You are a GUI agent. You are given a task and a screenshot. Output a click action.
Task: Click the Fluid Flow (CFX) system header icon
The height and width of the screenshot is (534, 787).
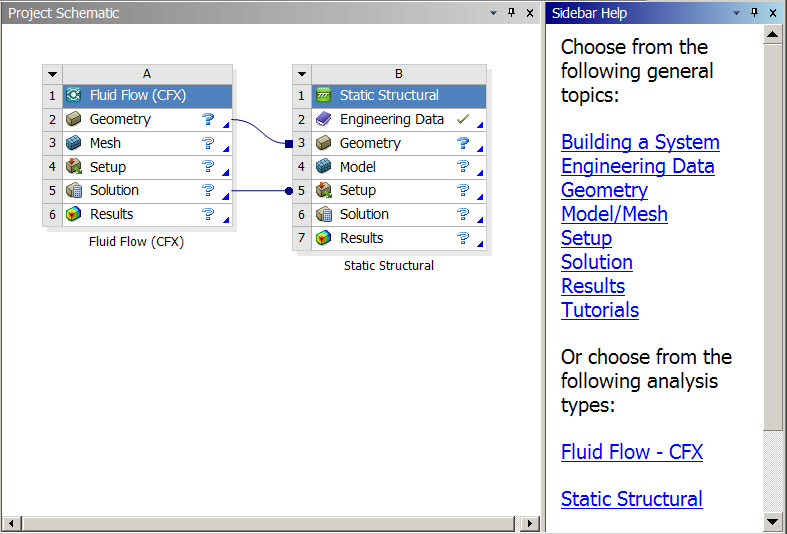click(73, 96)
